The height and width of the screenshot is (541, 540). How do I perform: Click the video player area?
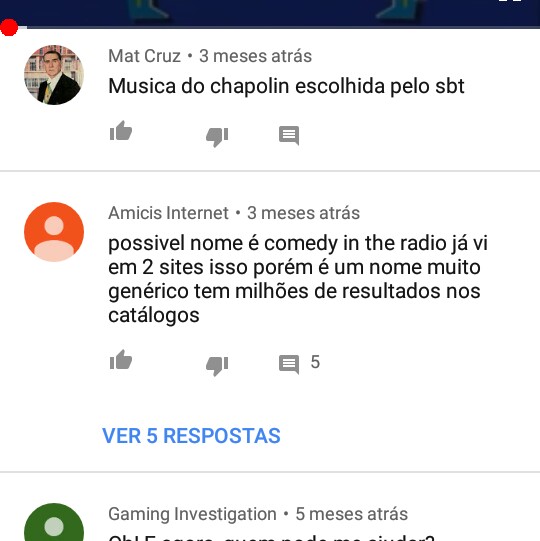point(270,12)
